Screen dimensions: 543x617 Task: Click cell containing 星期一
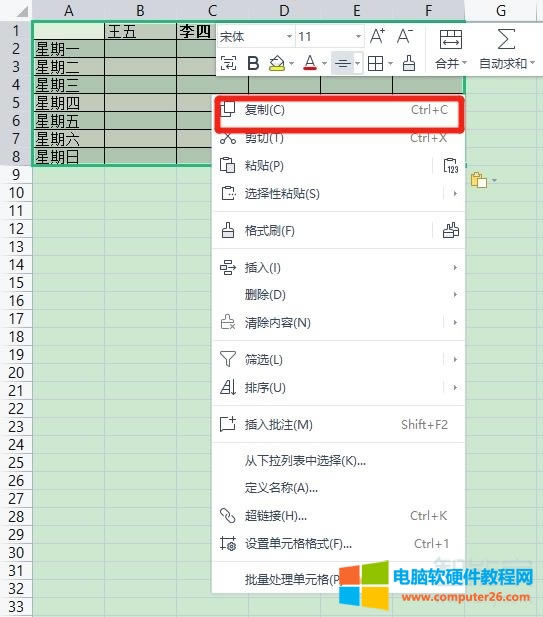coord(69,49)
